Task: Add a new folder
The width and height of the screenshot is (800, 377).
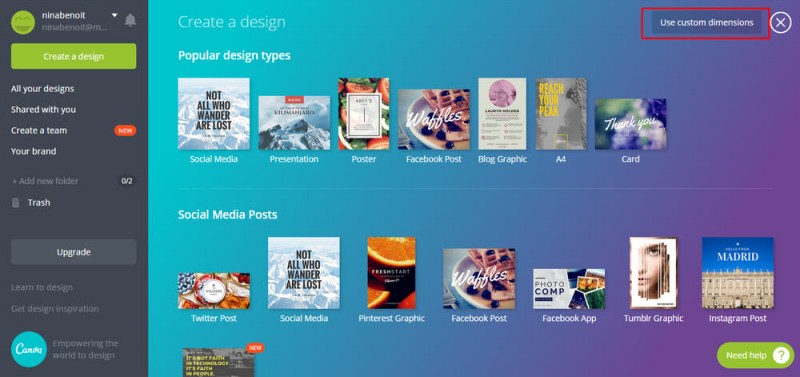Action: click(45, 181)
